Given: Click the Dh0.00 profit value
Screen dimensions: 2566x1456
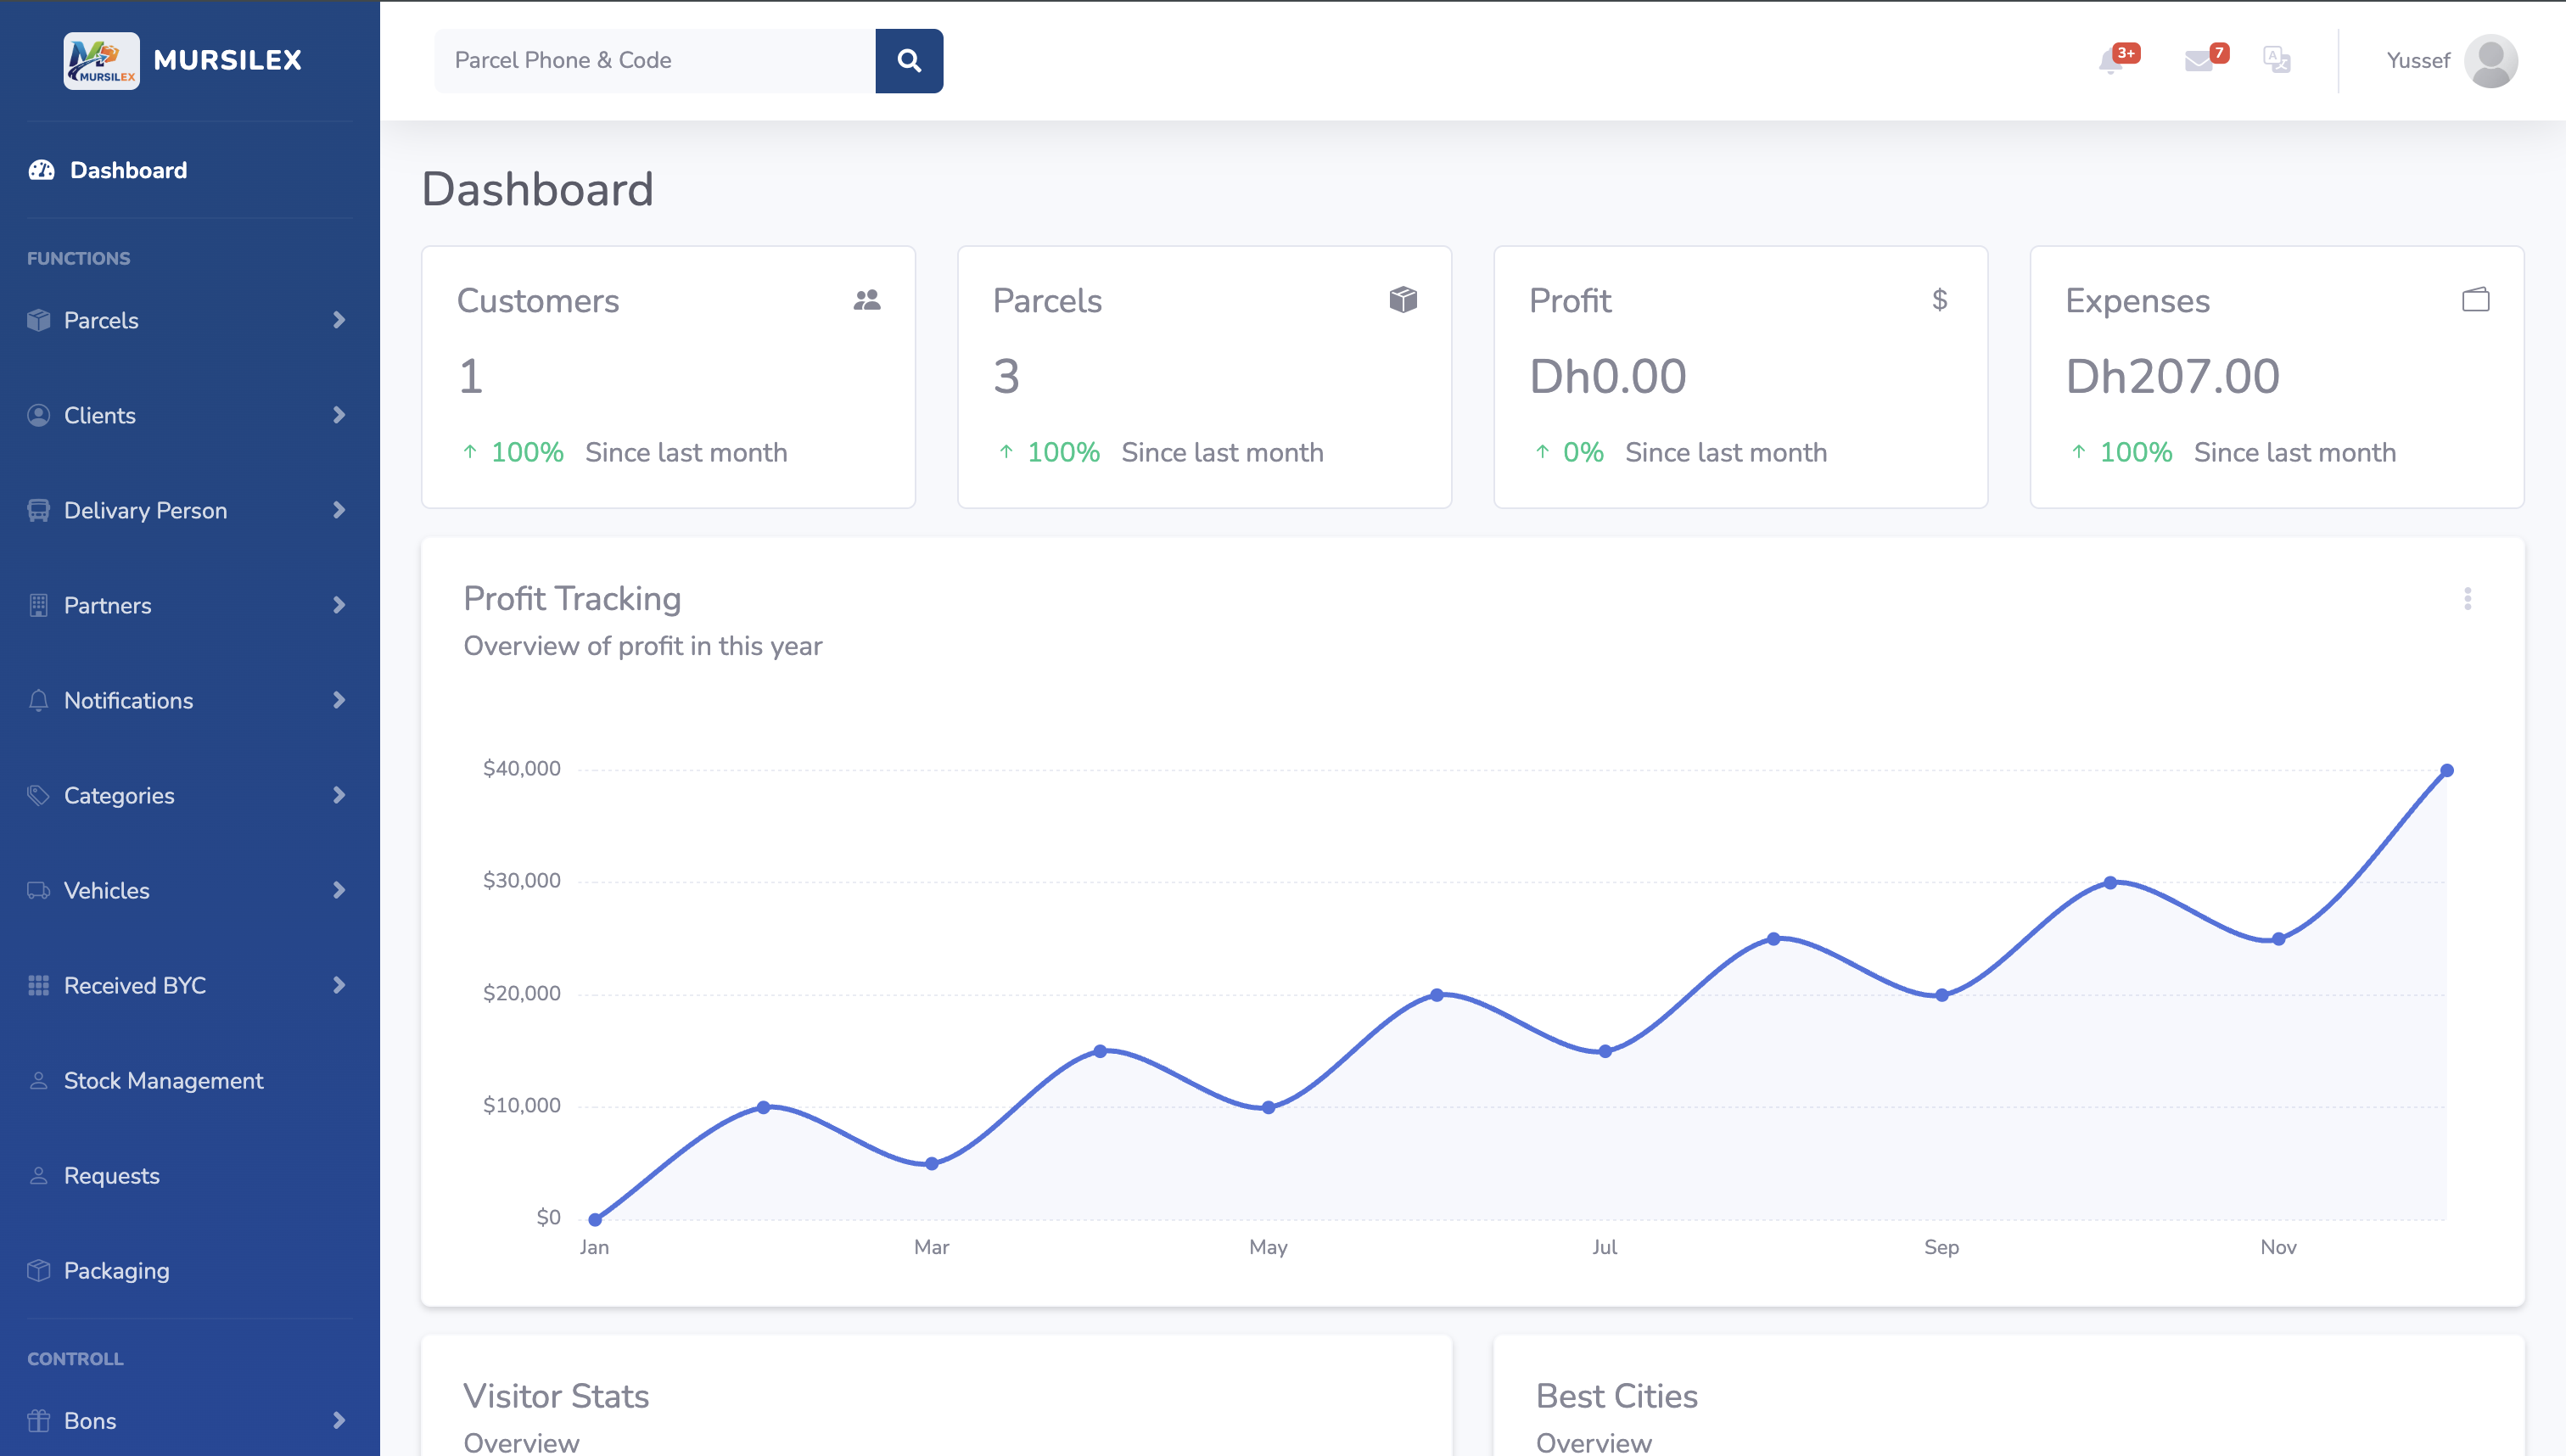Looking at the screenshot, I should [x=1608, y=376].
